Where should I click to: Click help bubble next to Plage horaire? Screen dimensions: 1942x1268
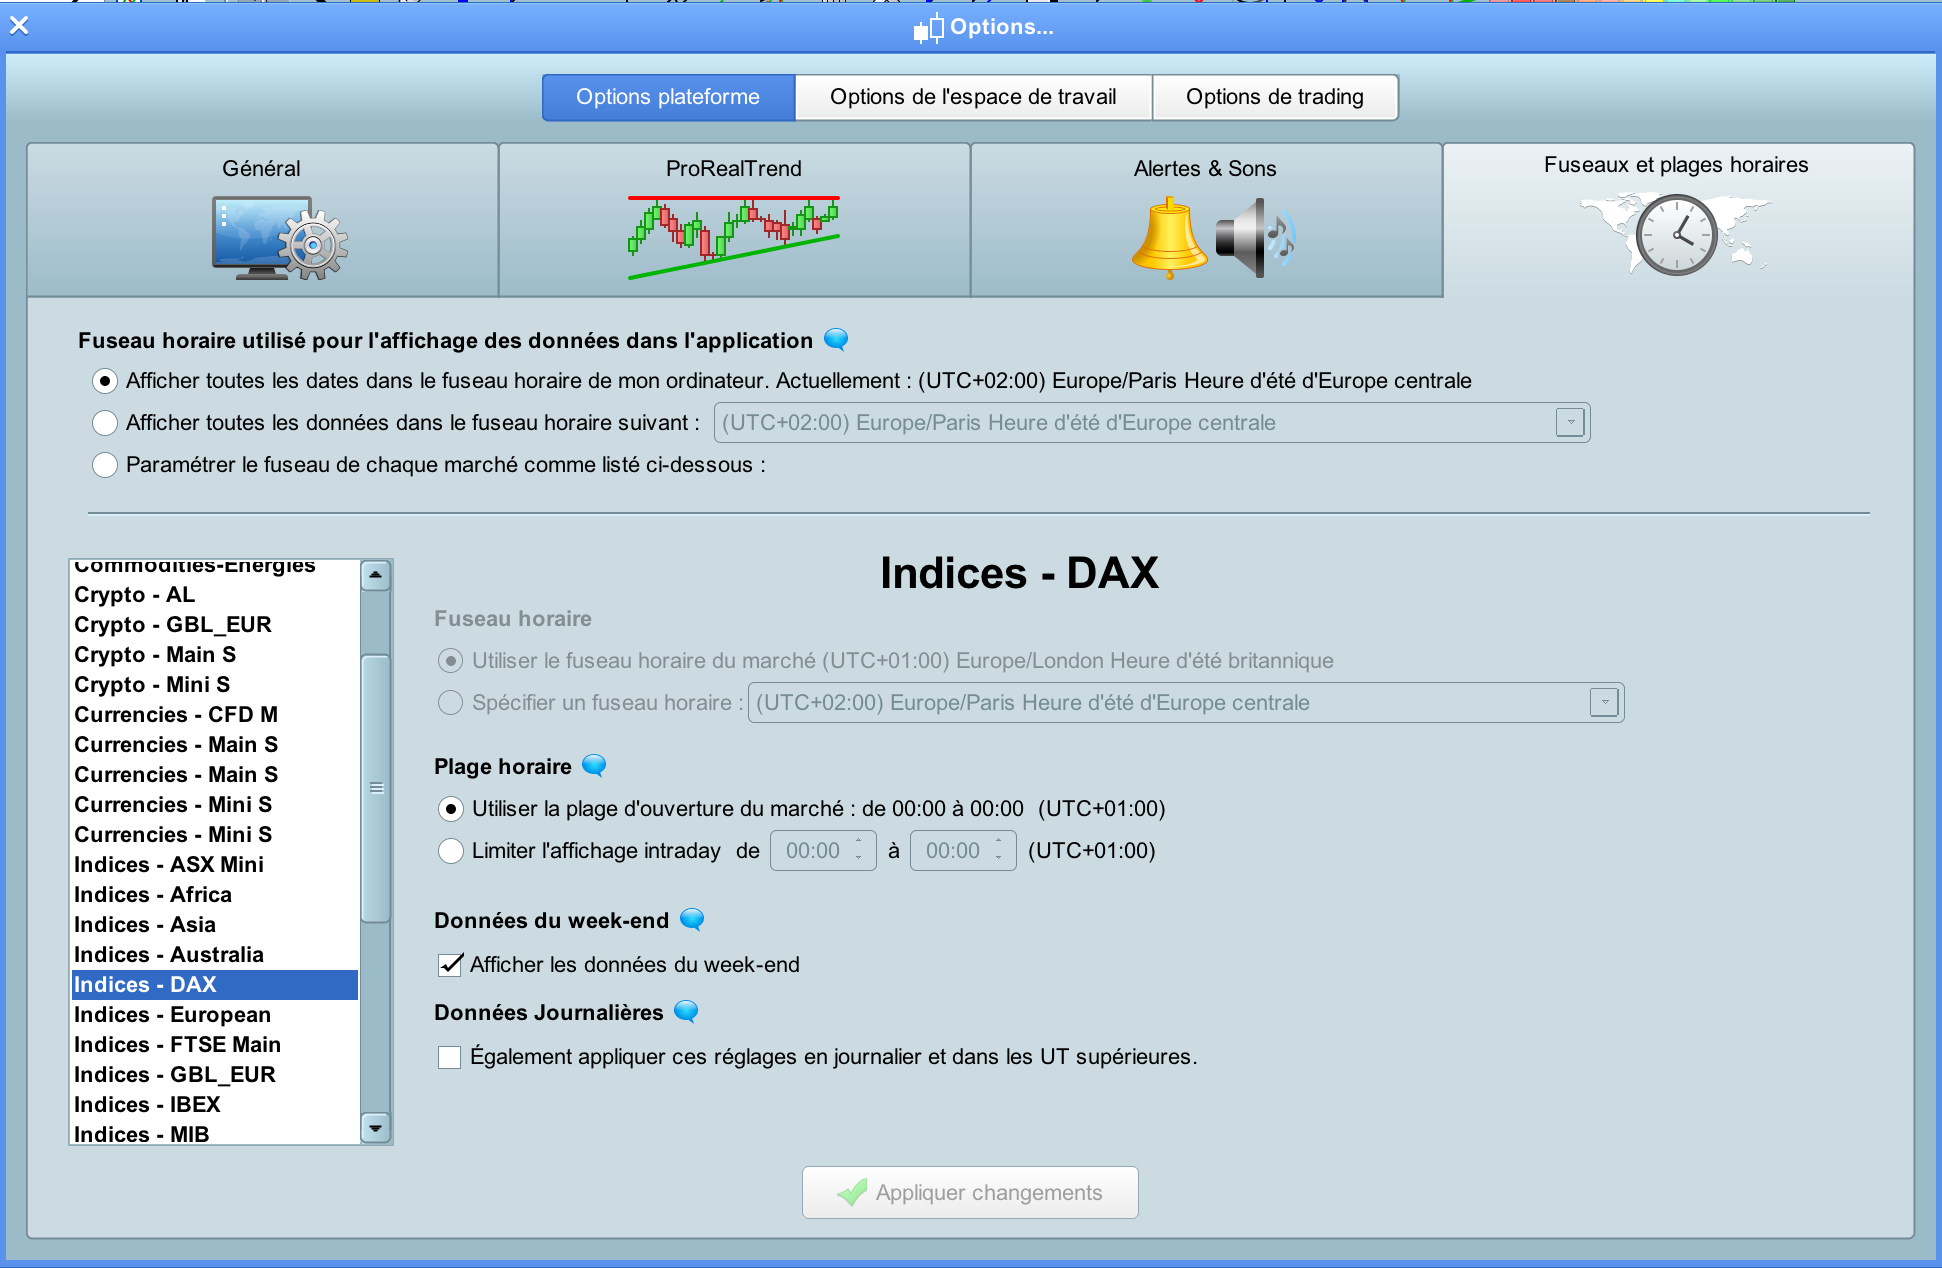(594, 766)
